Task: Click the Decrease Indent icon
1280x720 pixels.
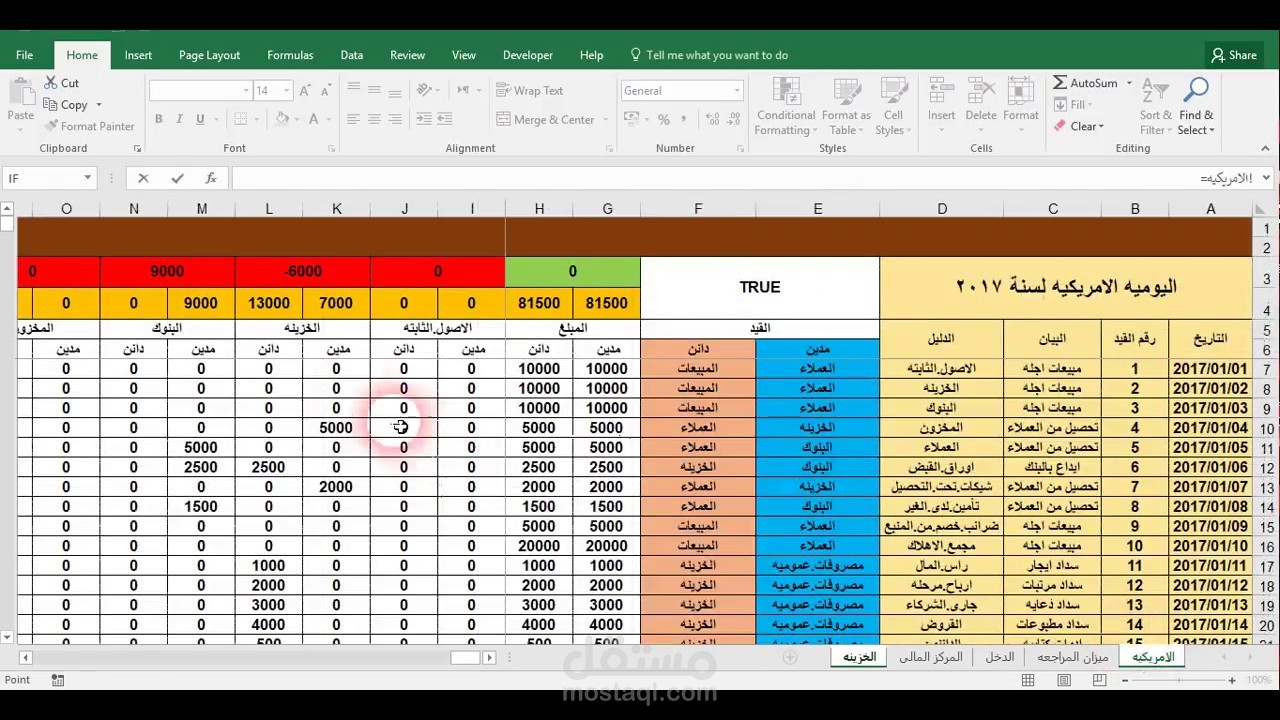Action: click(424, 119)
